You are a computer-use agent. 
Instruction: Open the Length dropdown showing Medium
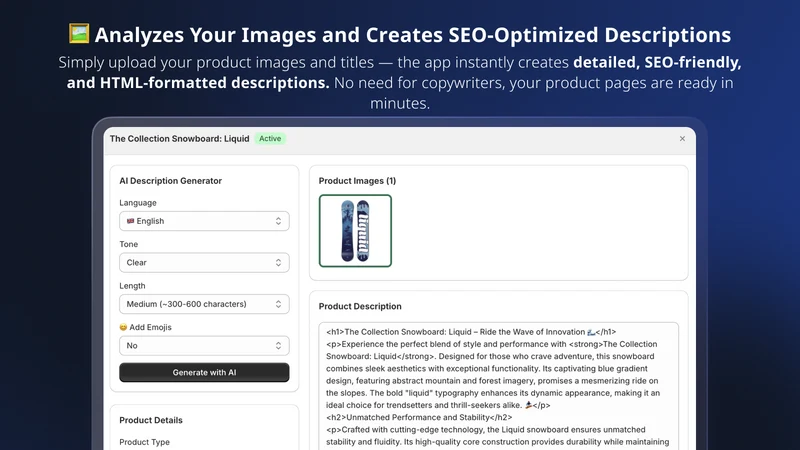tap(204, 304)
